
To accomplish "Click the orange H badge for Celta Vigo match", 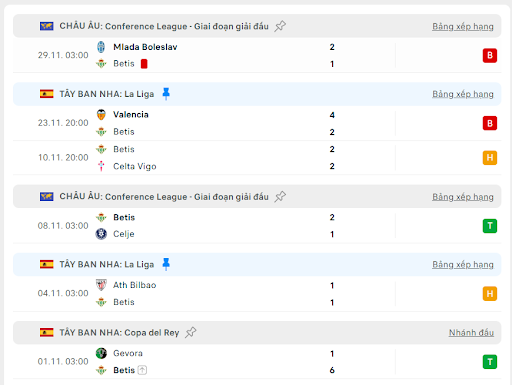I will tap(490, 158).
